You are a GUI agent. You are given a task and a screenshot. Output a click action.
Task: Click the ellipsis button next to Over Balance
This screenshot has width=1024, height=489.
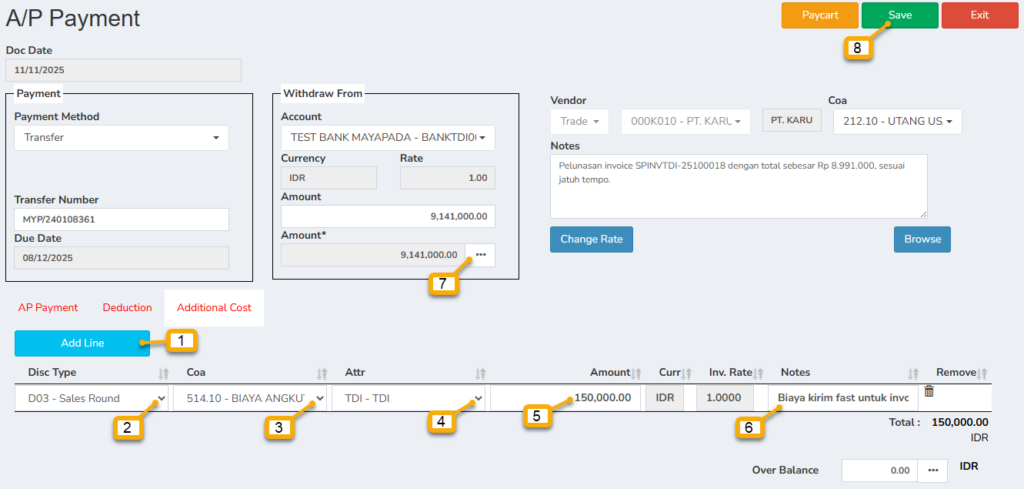point(931,470)
